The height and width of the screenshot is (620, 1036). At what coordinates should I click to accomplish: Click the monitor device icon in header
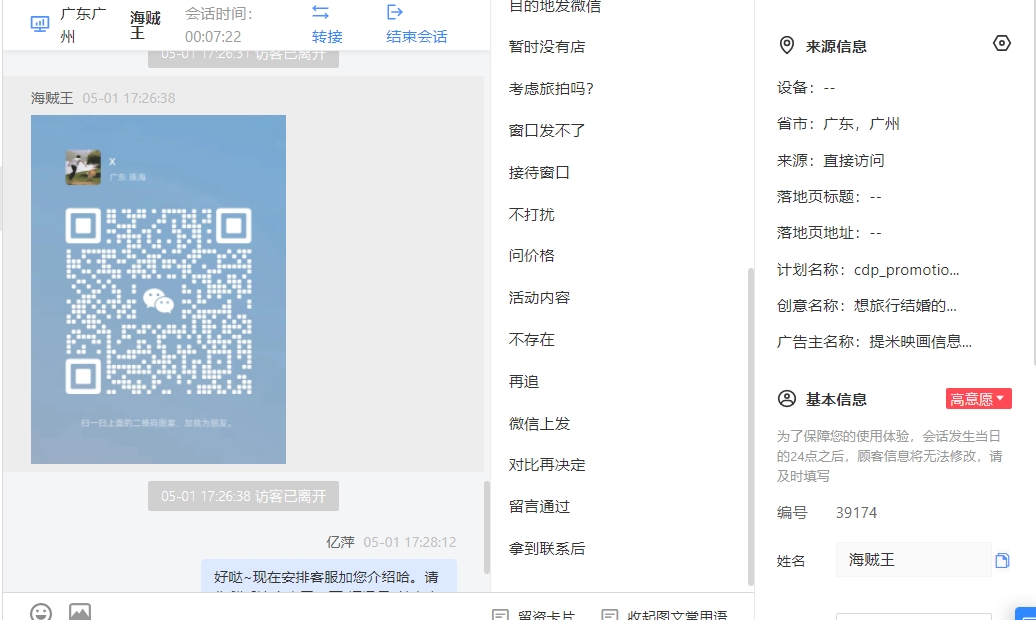tap(40, 24)
